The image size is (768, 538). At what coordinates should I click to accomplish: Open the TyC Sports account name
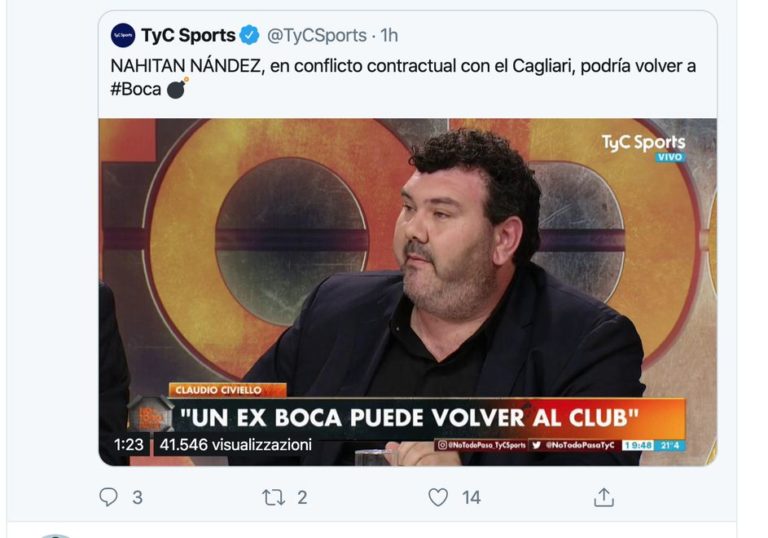[188, 35]
